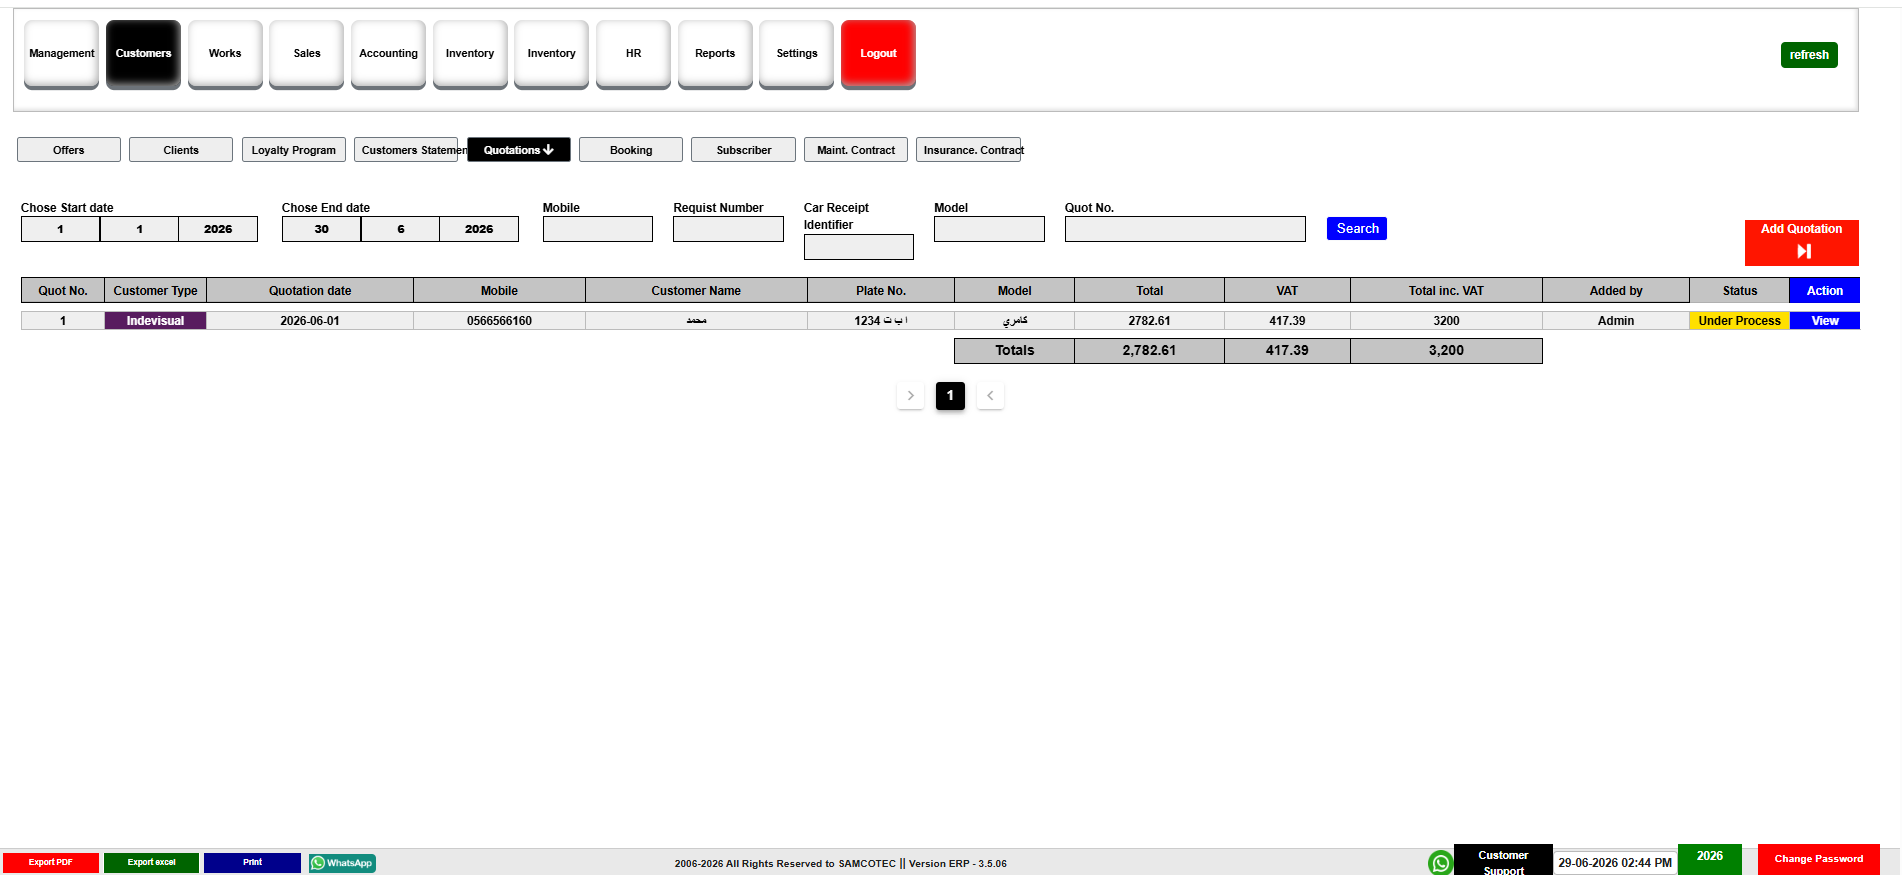Click the Export PDF button

(51, 863)
